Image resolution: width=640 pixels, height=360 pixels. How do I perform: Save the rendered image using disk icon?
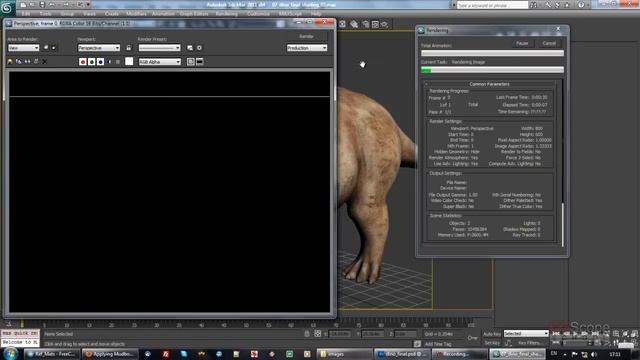click(10, 62)
